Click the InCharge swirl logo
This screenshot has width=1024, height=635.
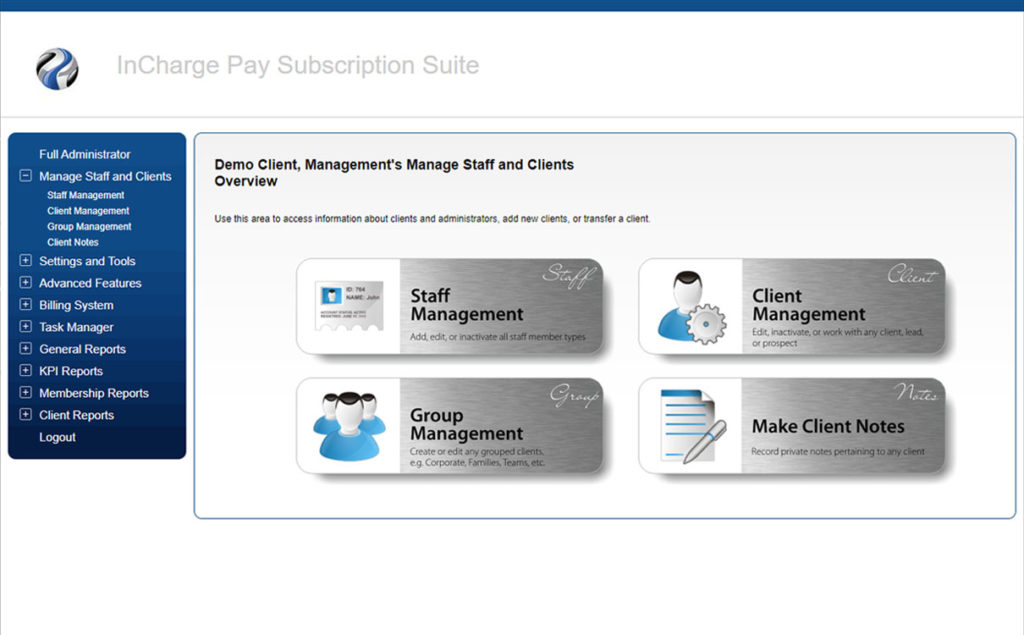(x=57, y=69)
